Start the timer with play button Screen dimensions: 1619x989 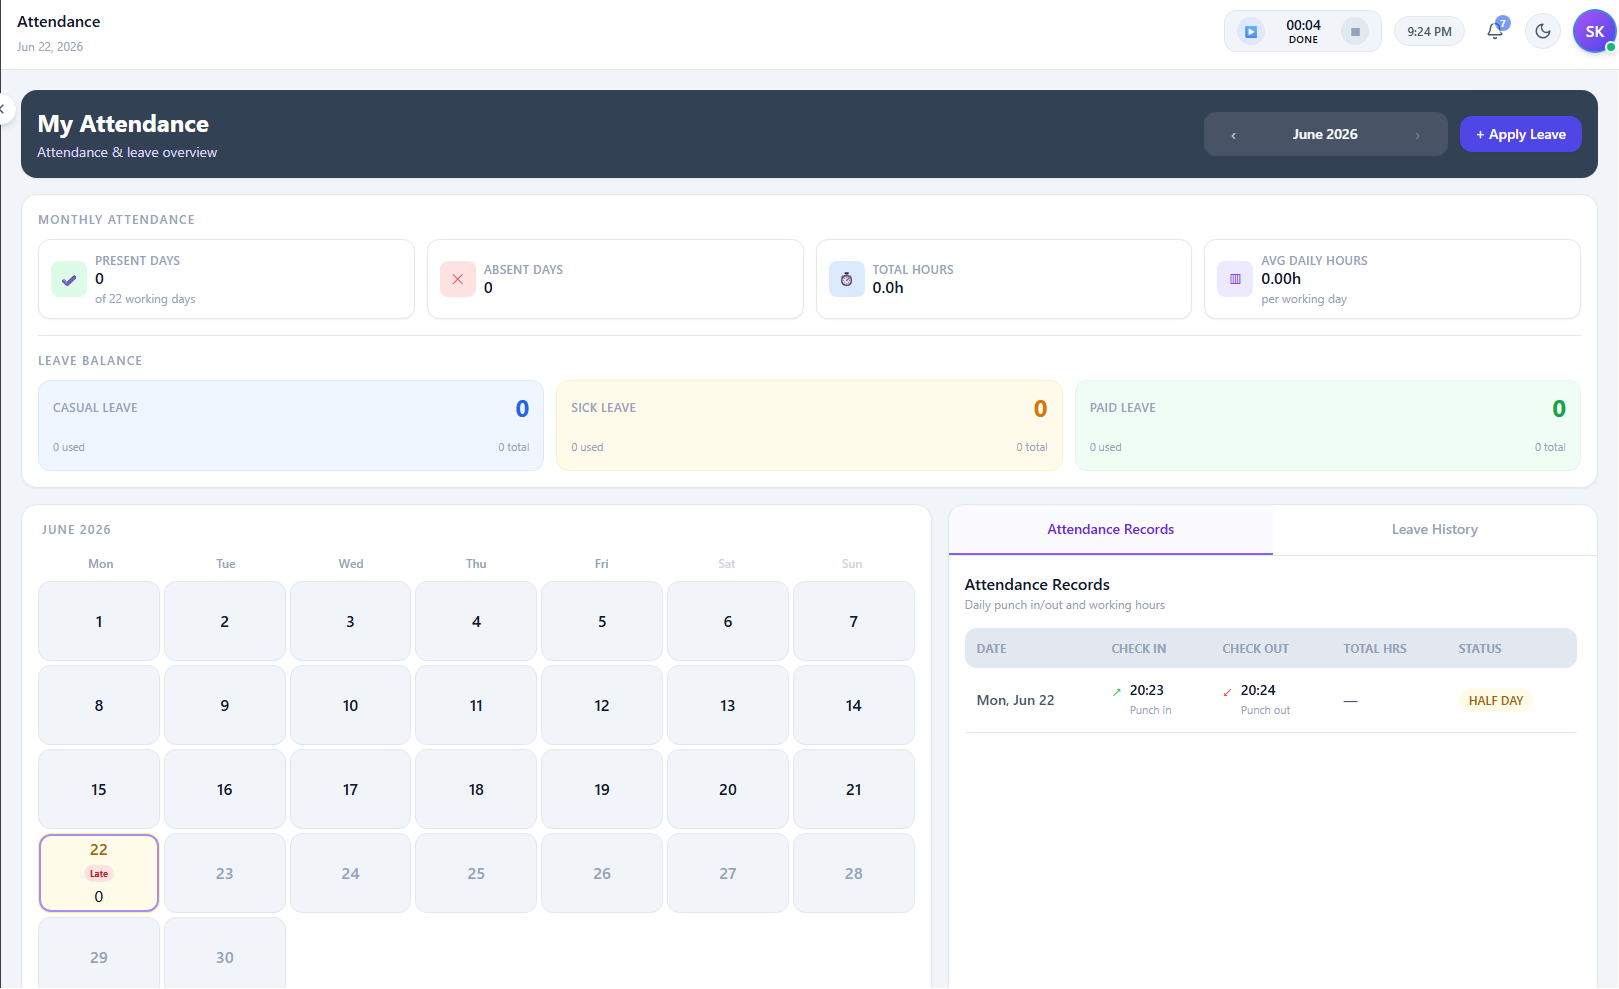[x=1250, y=32]
